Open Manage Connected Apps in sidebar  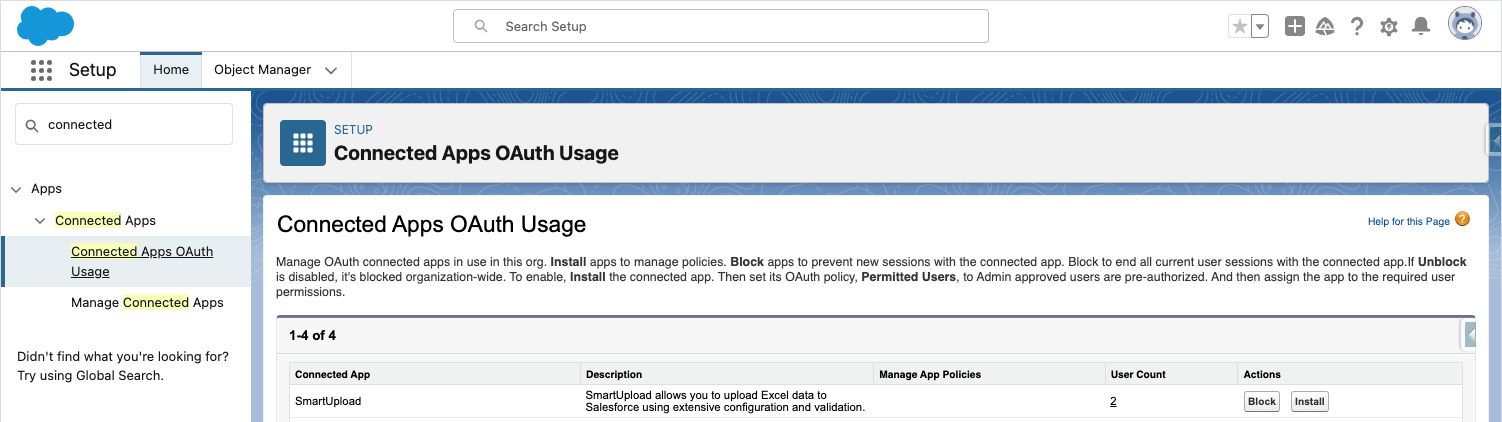coord(147,302)
